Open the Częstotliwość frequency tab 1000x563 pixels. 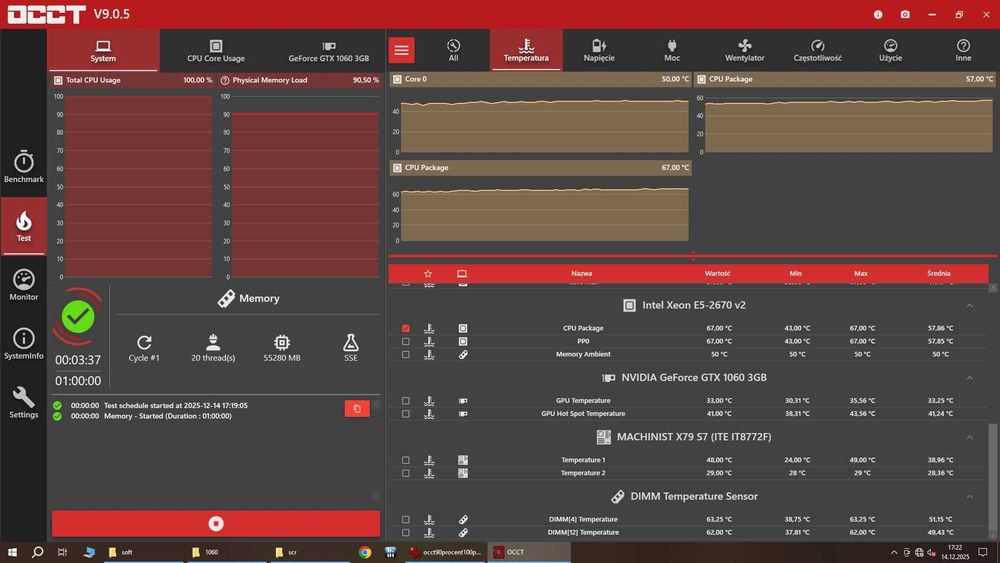tap(818, 50)
